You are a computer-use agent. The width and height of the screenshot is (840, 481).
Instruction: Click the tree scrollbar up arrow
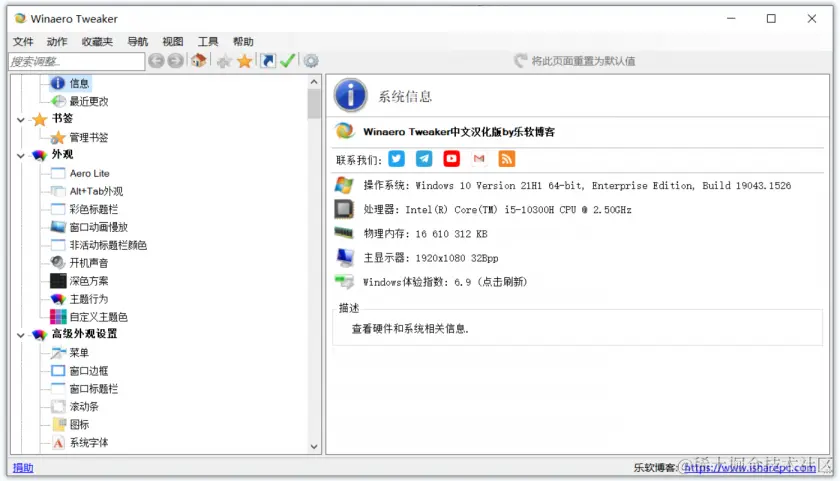pos(314,82)
